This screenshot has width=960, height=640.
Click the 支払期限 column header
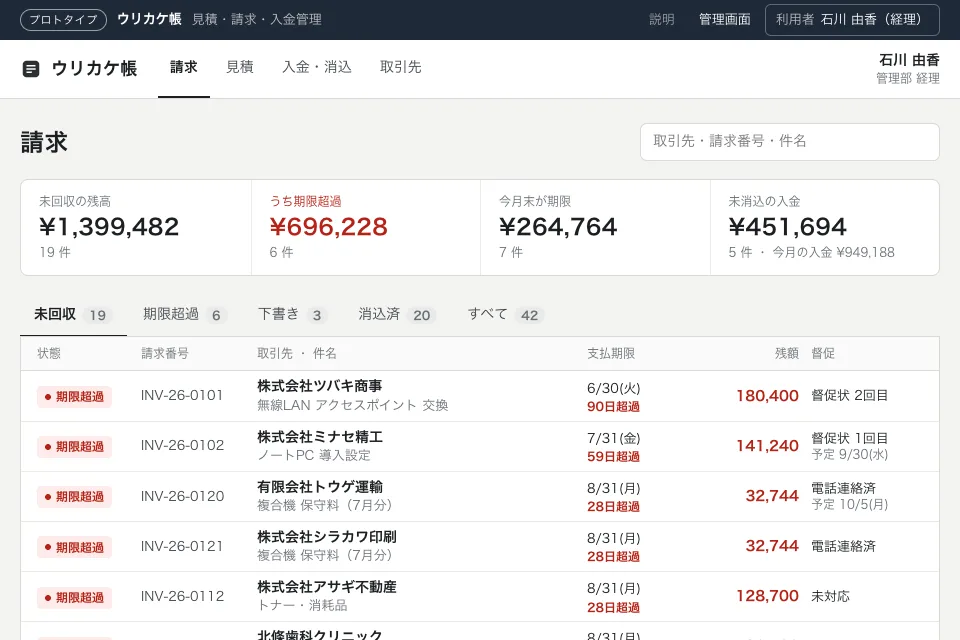(611, 353)
